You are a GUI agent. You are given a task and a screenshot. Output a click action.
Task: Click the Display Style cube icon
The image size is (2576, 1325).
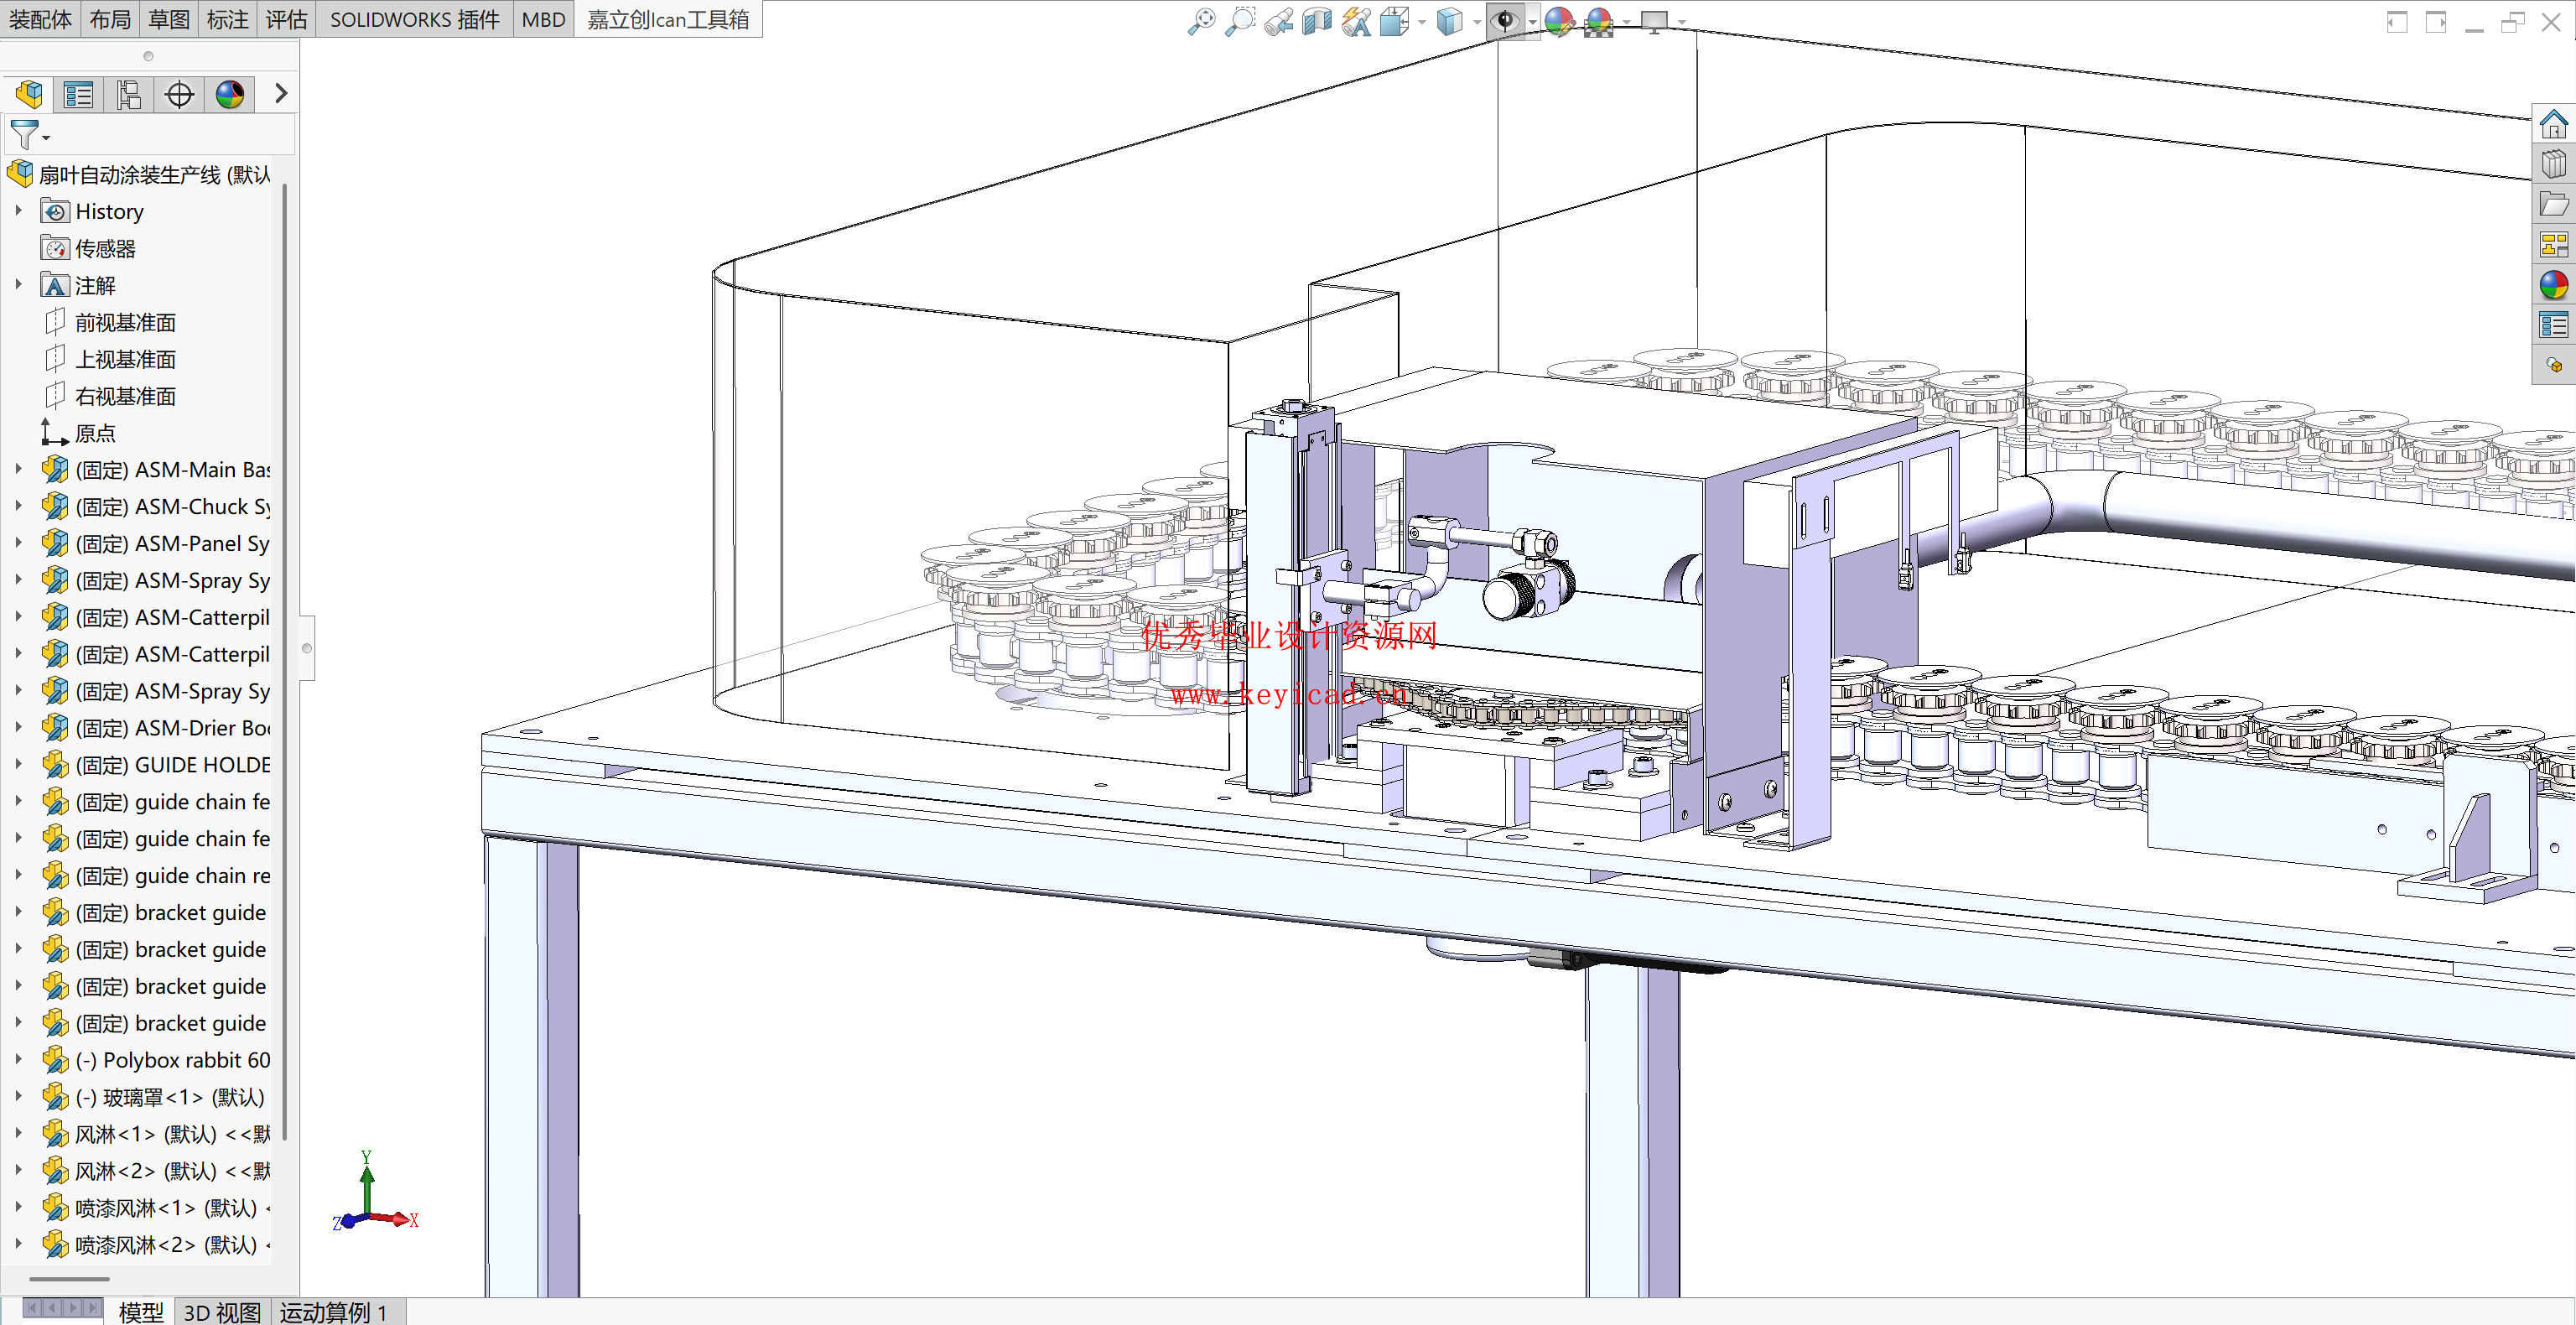(1449, 21)
